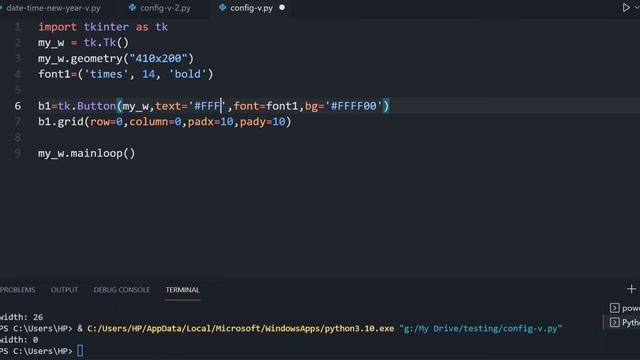Select the Python terminal entry
Screen dimensions: 640x360
[x=625, y=323]
